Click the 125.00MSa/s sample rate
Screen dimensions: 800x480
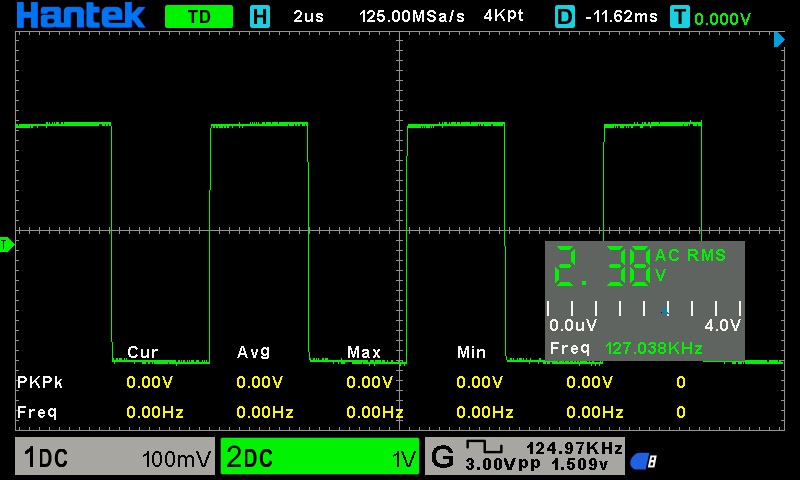click(412, 17)
